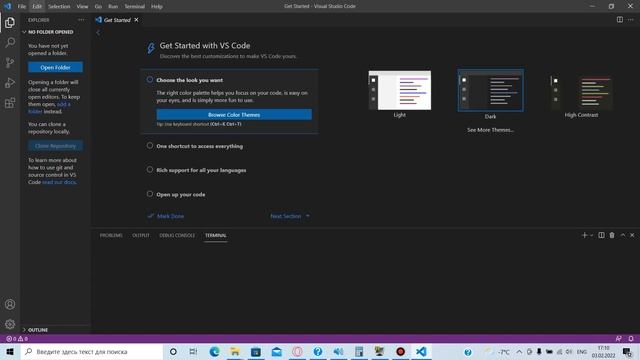Screen dimensions: 640x360
Task: Click the Windows taskbar search box
Action: 91,351
